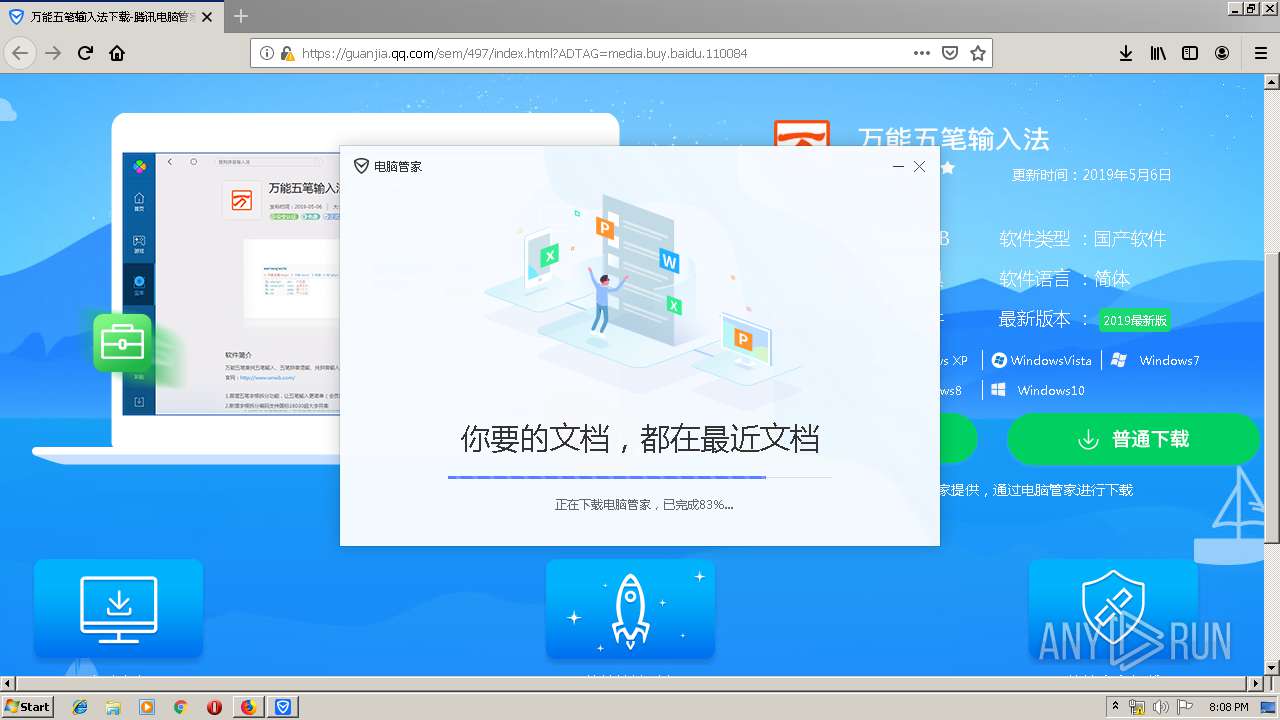Show site information icon in address bar

(267, 53)
